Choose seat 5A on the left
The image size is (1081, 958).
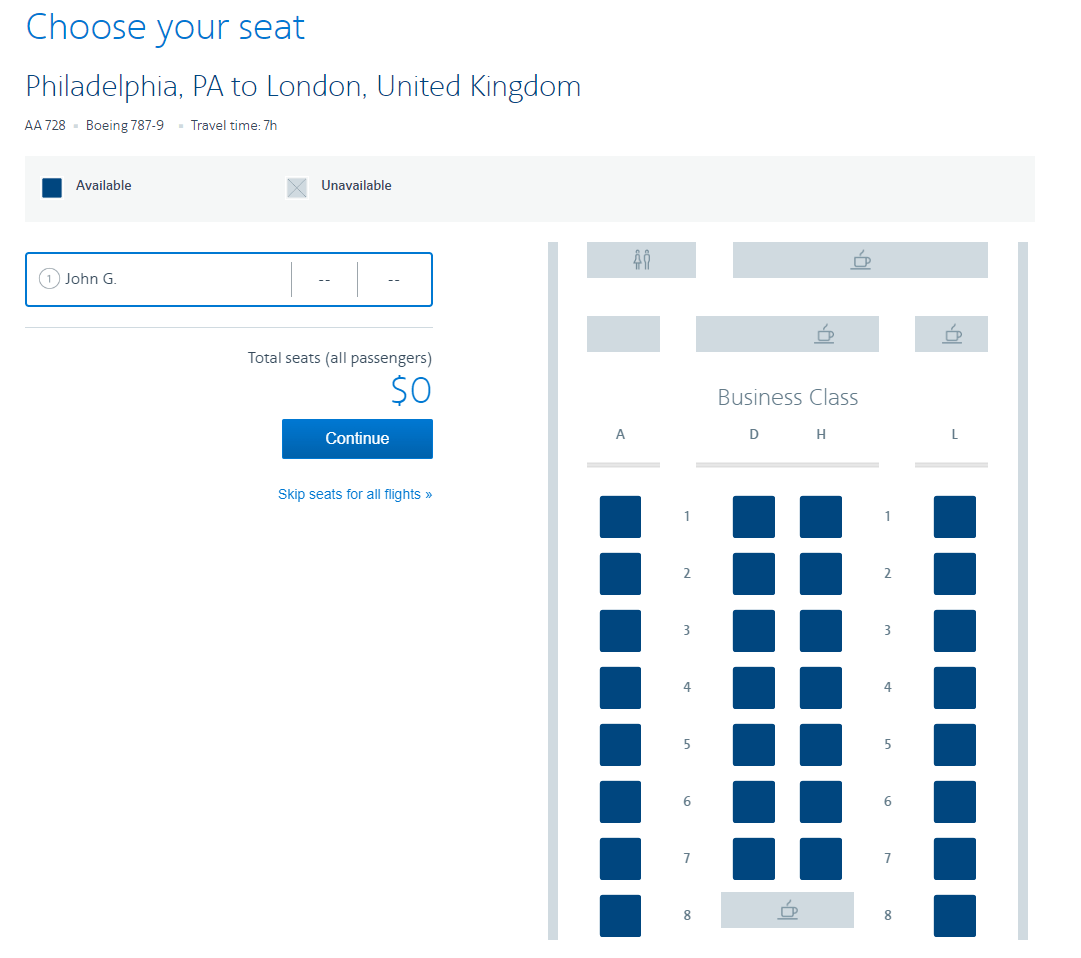[x=620, y=745]
